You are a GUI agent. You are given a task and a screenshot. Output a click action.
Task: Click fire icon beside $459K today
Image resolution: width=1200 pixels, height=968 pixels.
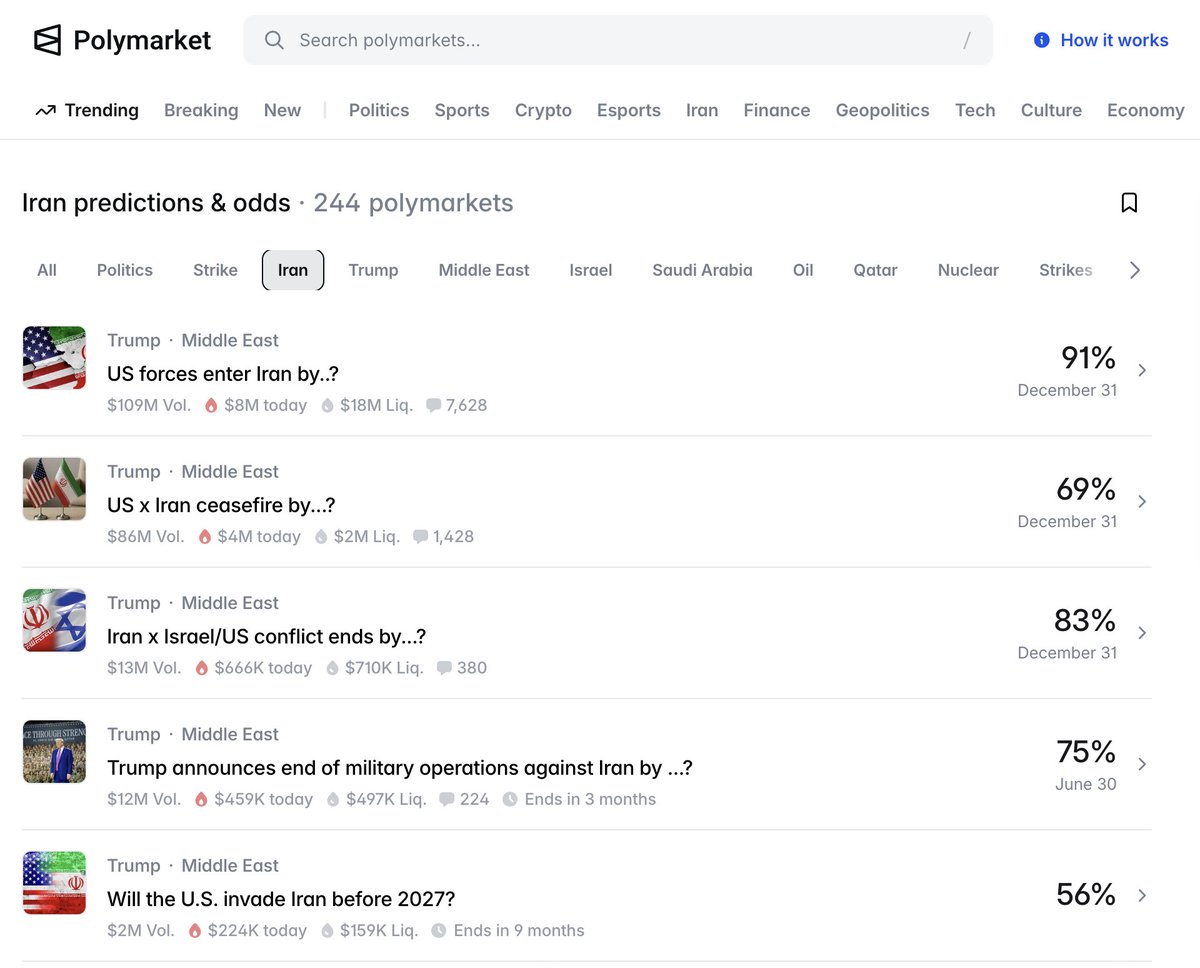(x=201, y=799)
